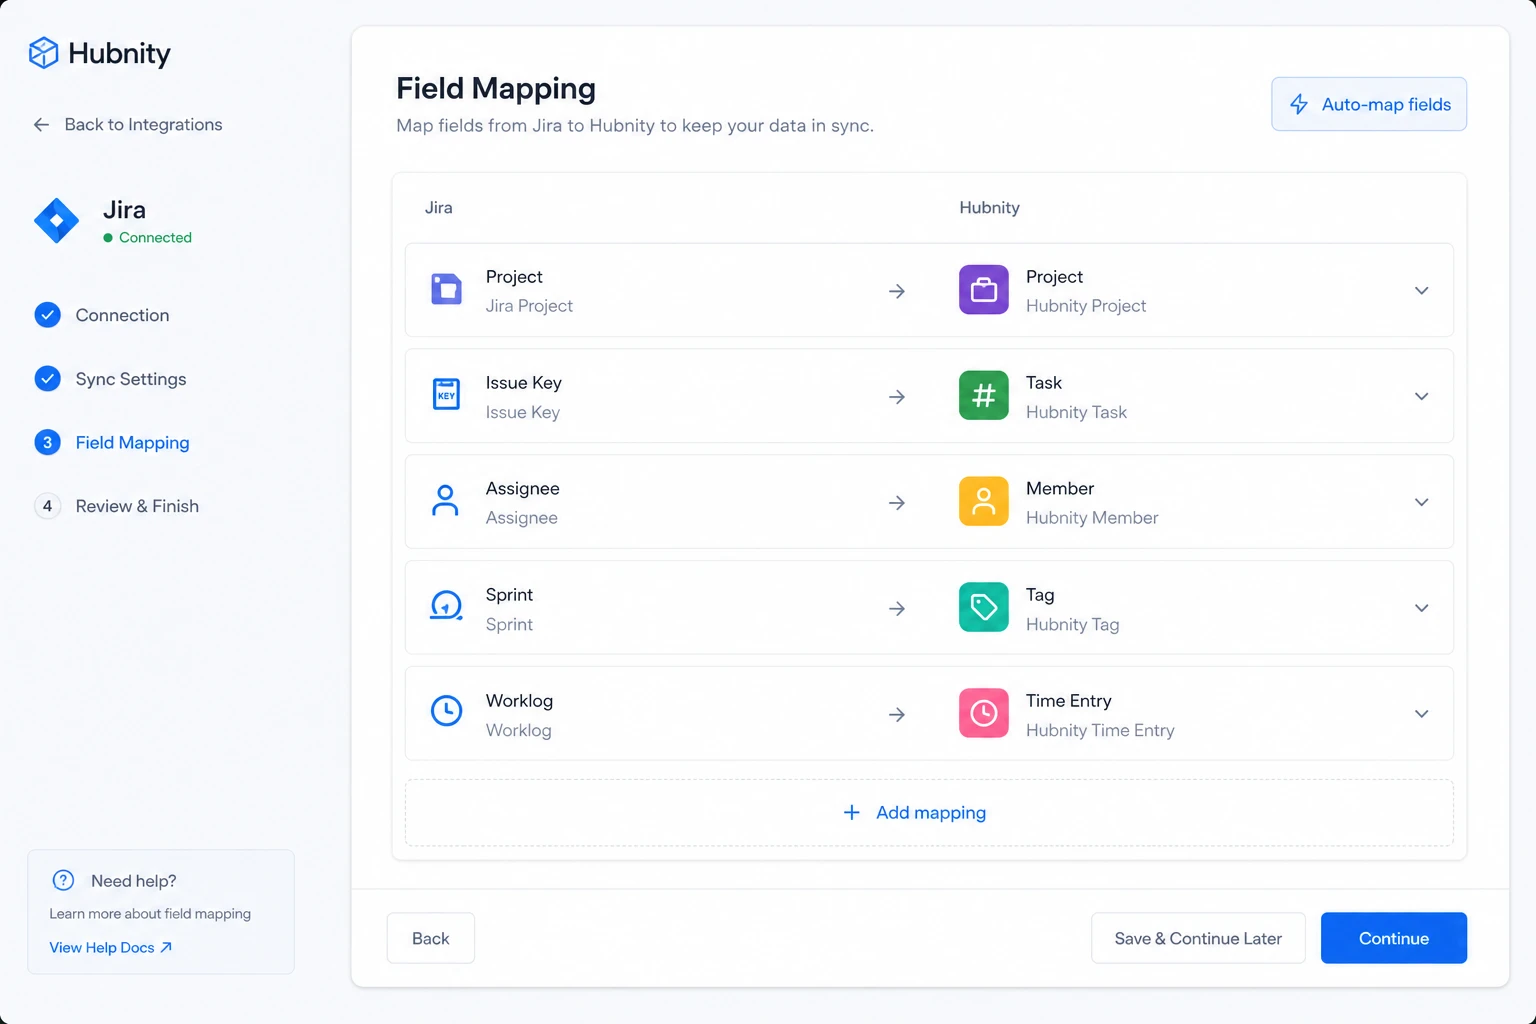
Task: Click the arrow in the Sprint mapping row
Action: click(897, 609)
